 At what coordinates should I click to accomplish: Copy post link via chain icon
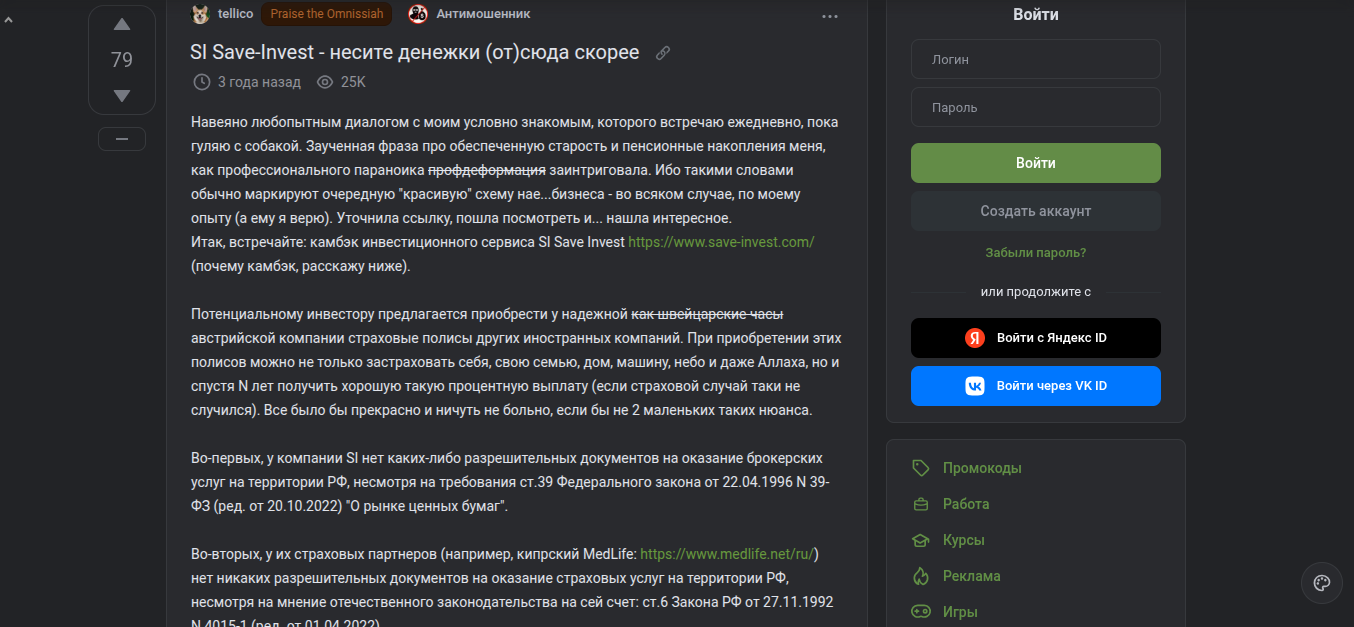(x=662, y=53)
